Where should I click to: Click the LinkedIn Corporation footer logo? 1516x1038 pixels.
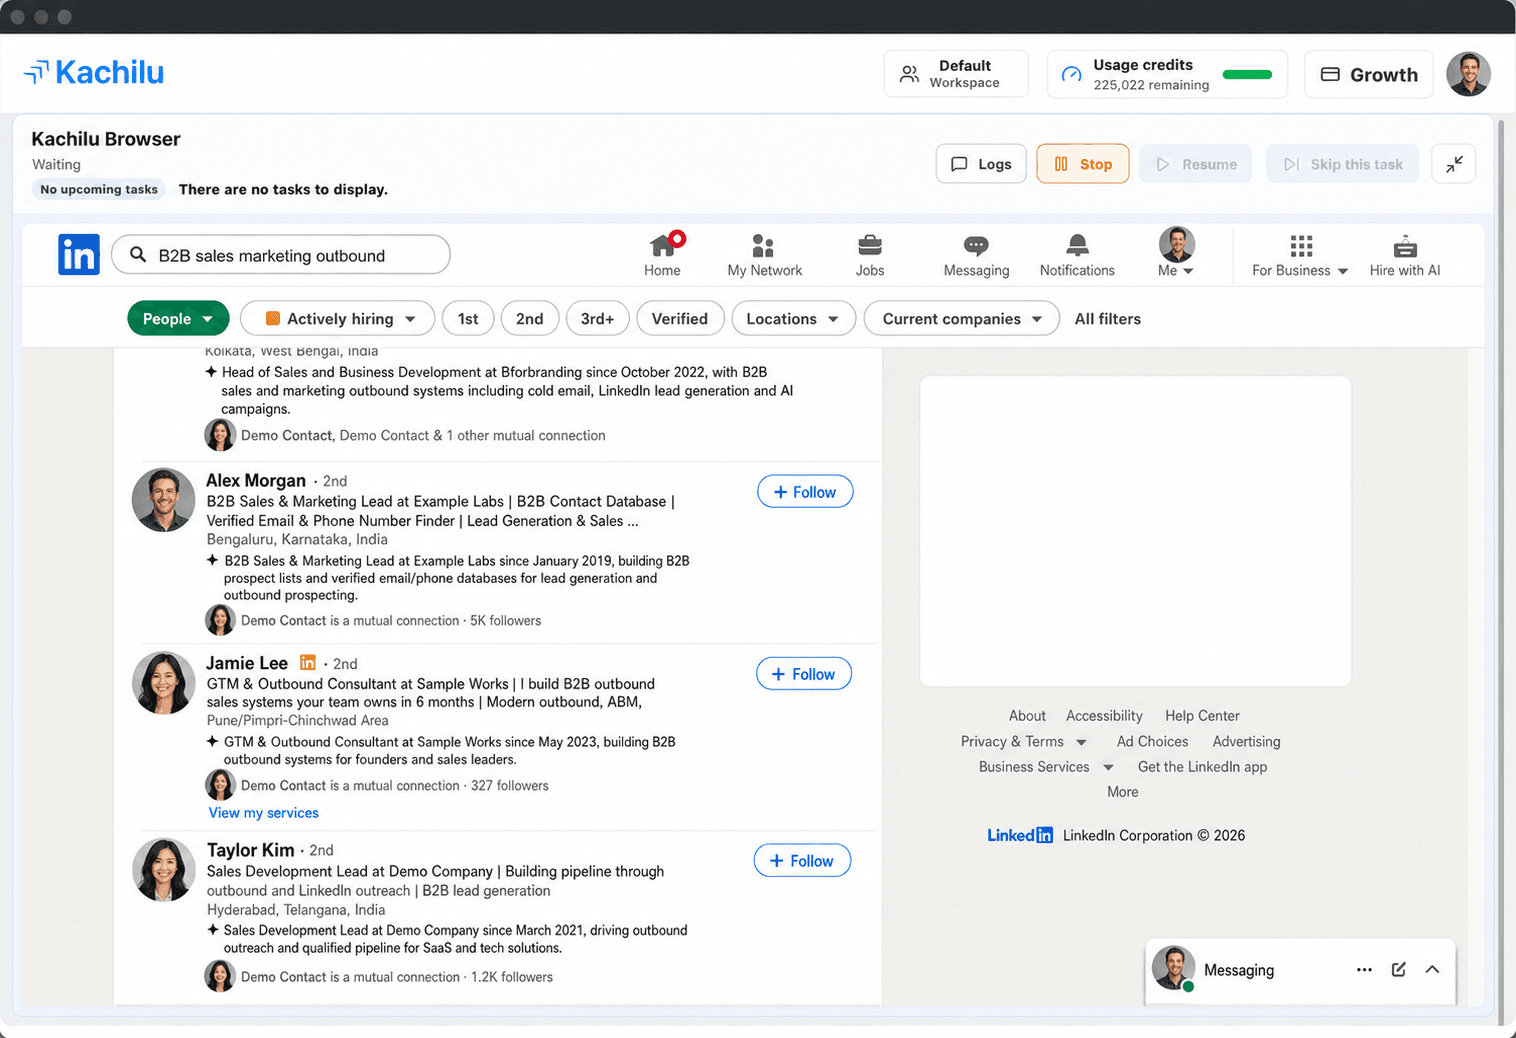1019,836
